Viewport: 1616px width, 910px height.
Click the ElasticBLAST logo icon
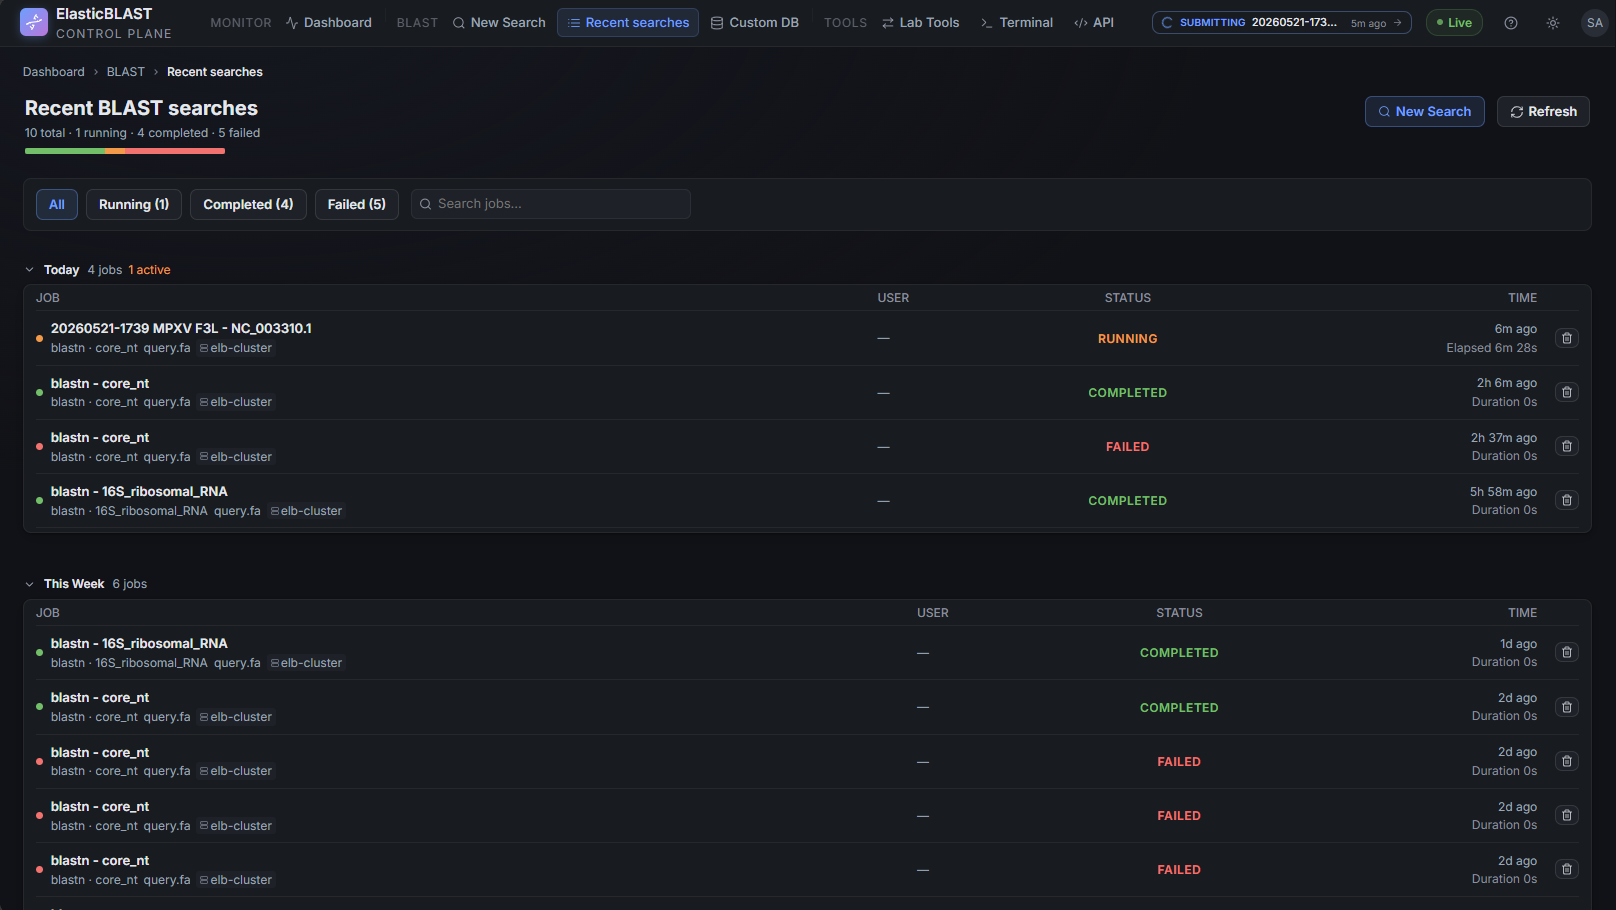tap(34, 22)
